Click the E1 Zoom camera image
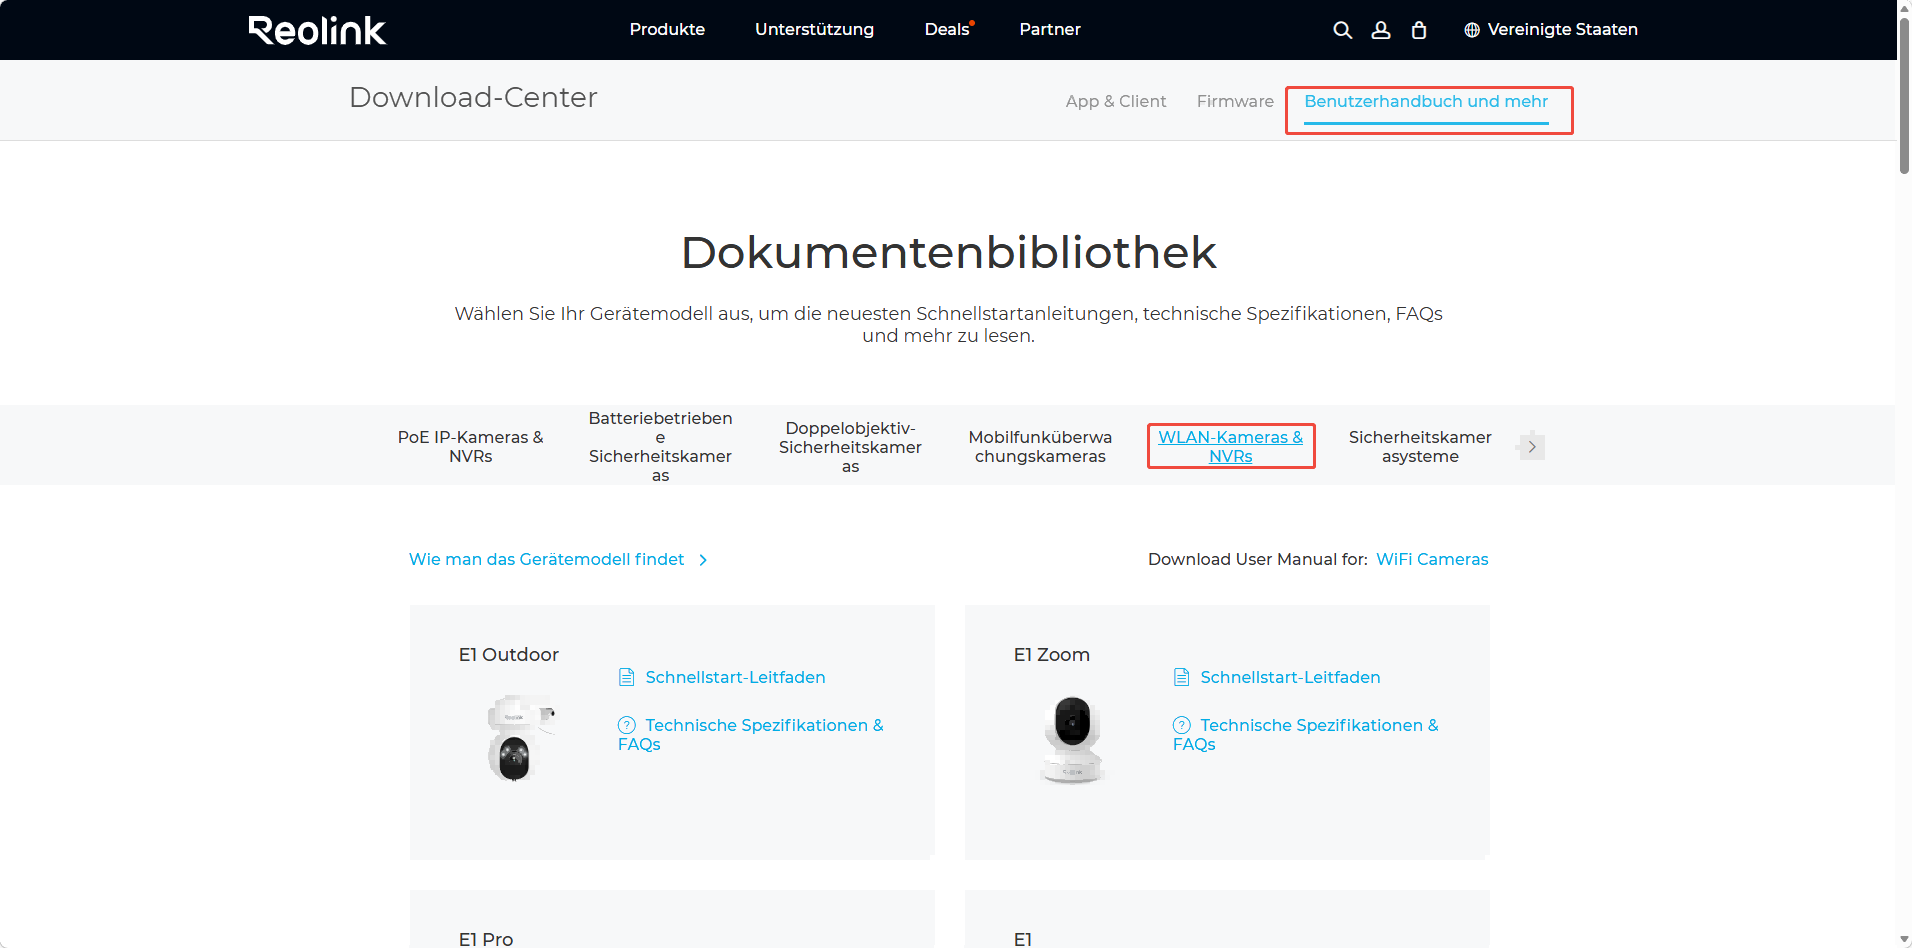Viewport: 1912px width, 948px height. point(1072,740)
